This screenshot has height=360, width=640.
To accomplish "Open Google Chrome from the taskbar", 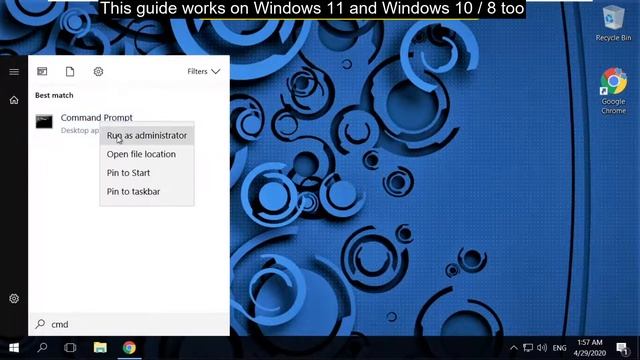I will pyautogui.click(x=129, y=348).
